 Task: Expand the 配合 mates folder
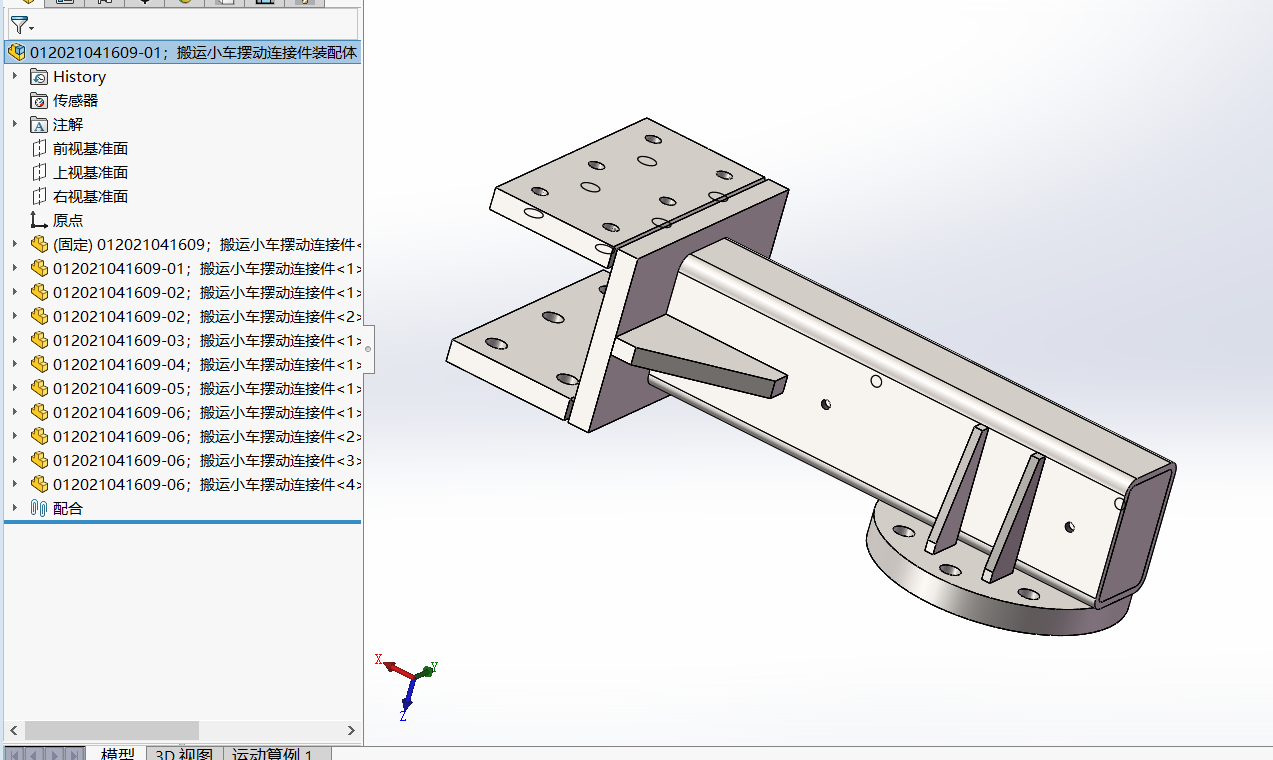(15, 509)
